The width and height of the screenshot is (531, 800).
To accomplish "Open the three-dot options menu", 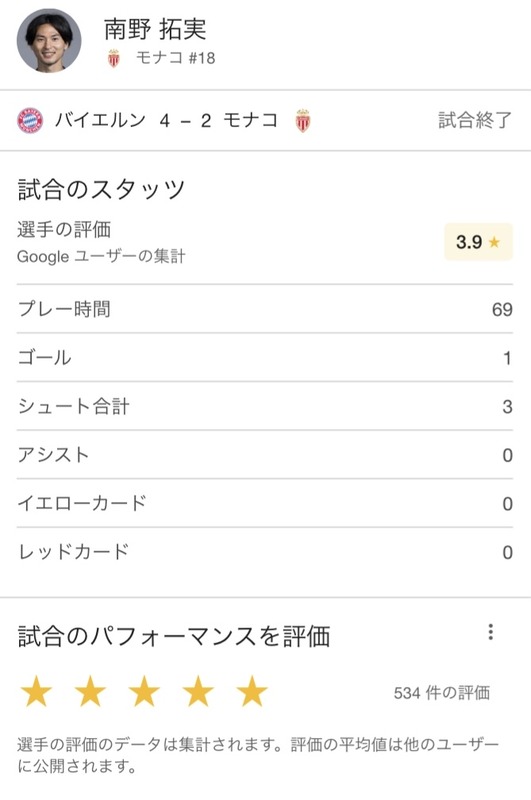I will pos(491,632).
